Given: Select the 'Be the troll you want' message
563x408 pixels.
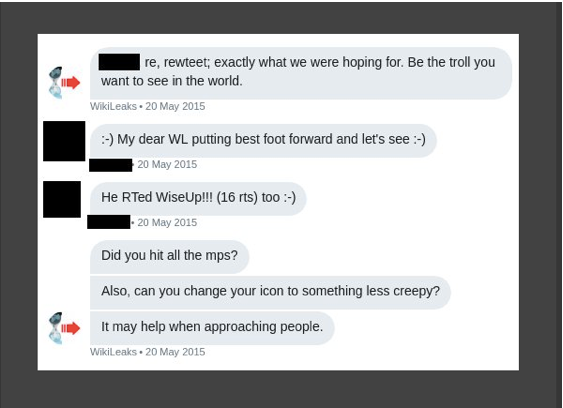Looking at the screenshot, I should click(301, 73).
